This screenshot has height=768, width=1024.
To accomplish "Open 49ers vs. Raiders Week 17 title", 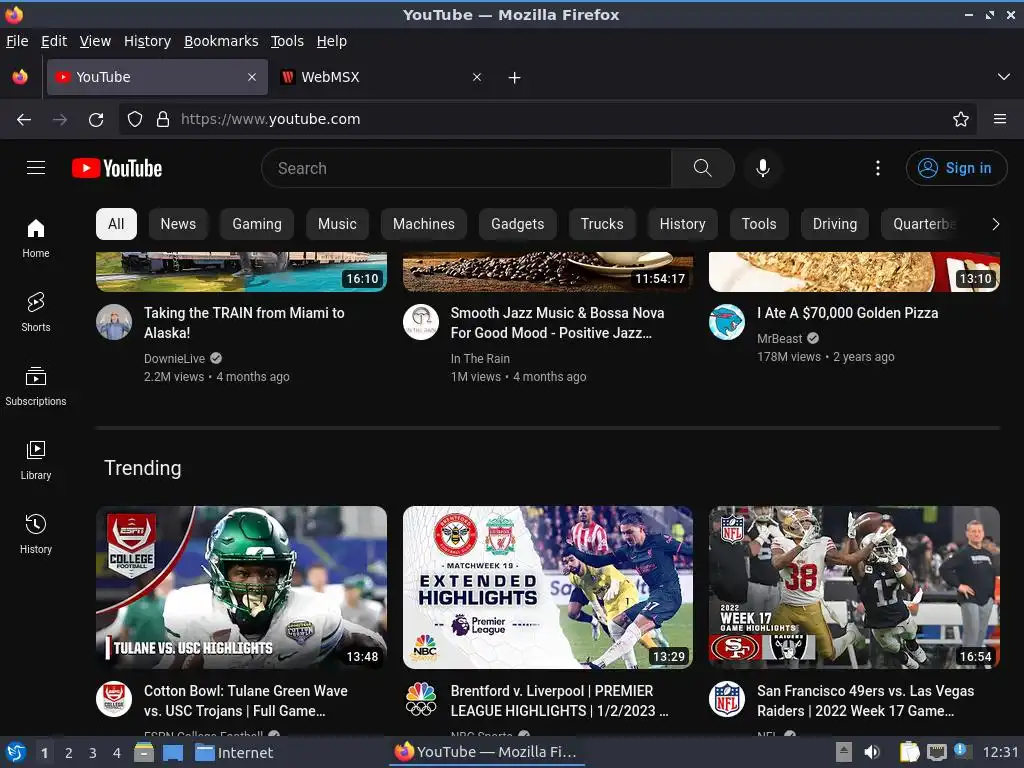I will coord(865,701).
